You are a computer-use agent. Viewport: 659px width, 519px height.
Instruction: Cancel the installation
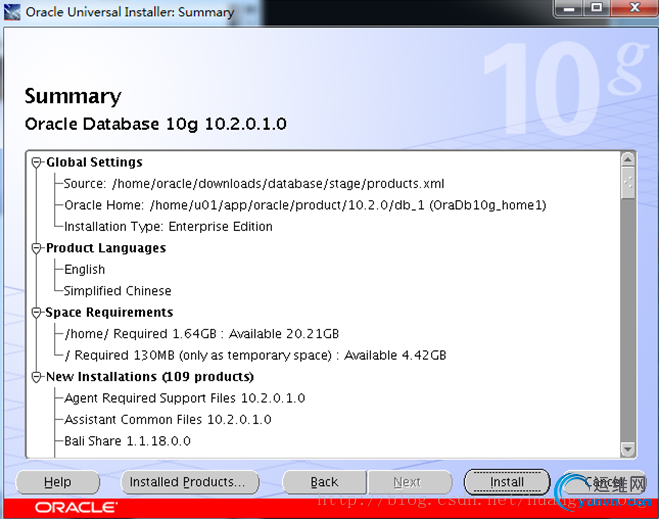(604, 482)
